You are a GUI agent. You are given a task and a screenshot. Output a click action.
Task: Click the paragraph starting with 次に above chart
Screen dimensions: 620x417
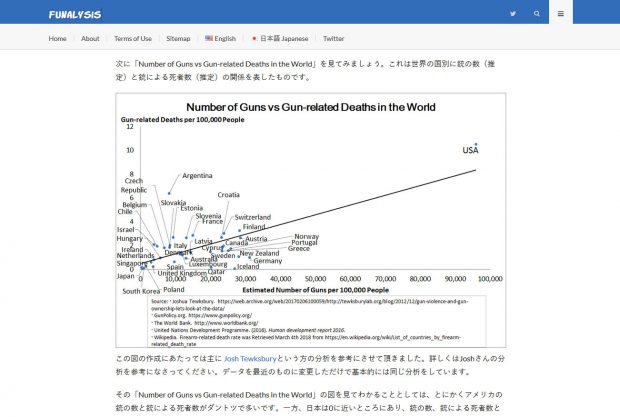305,70
